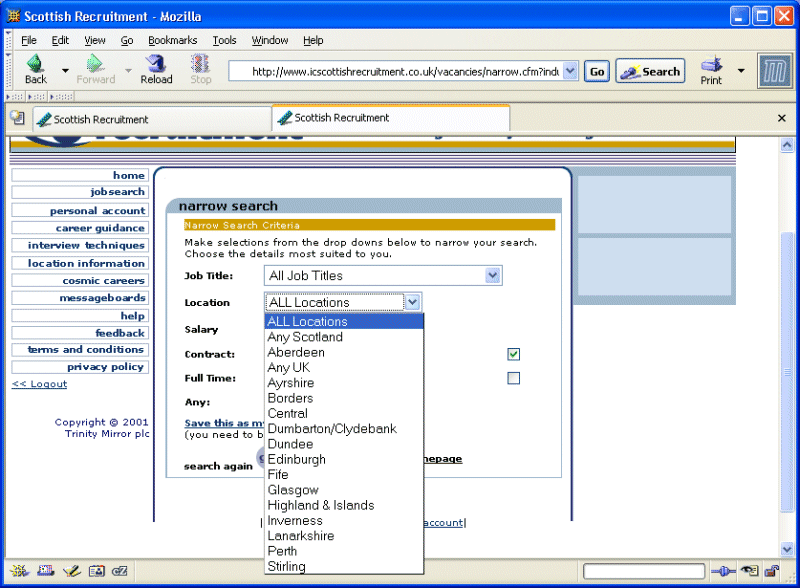Click the Stop toolbar icon

[201, 69]
